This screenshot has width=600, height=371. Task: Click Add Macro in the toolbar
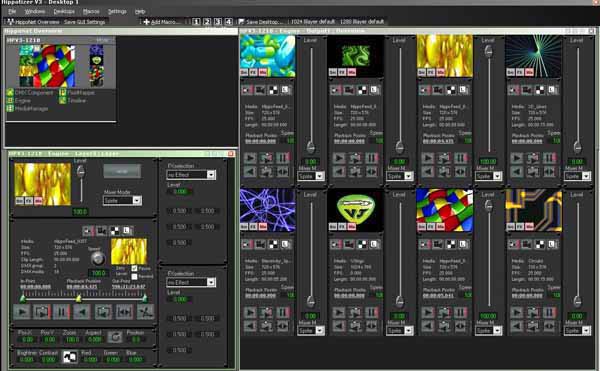click(161, 22)
